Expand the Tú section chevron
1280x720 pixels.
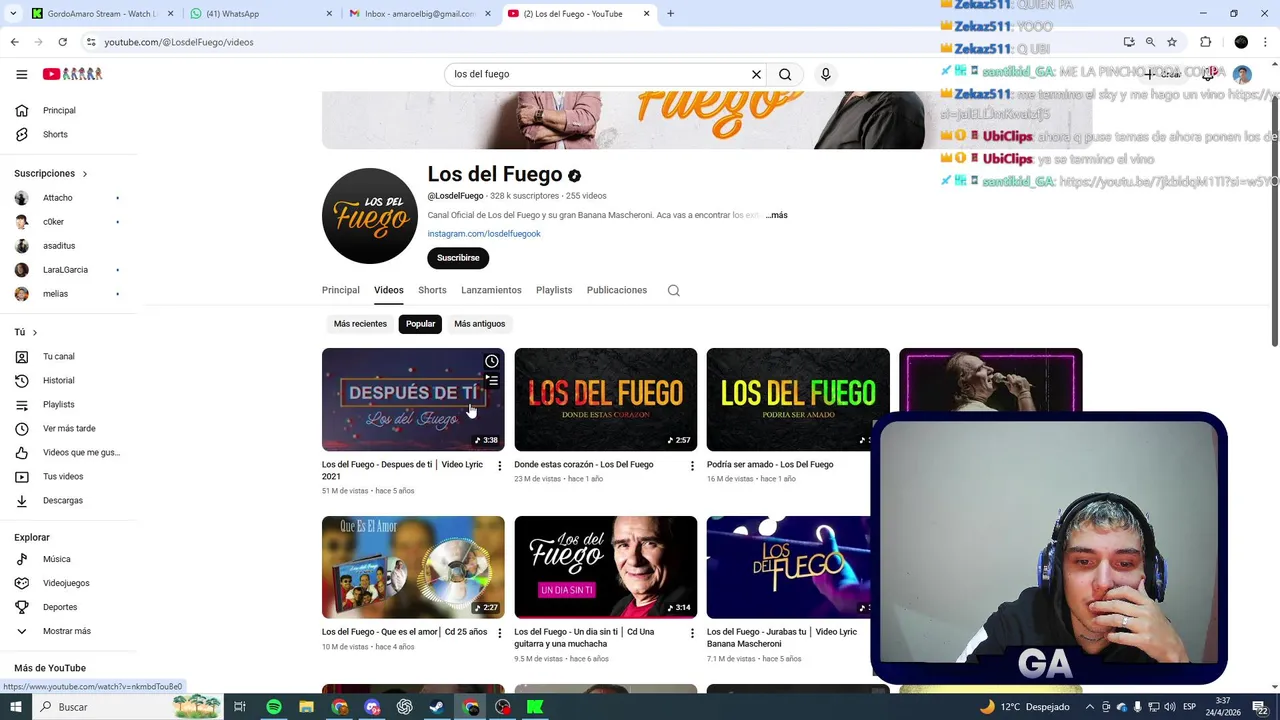pyautogui.click(x=34, y=332)
